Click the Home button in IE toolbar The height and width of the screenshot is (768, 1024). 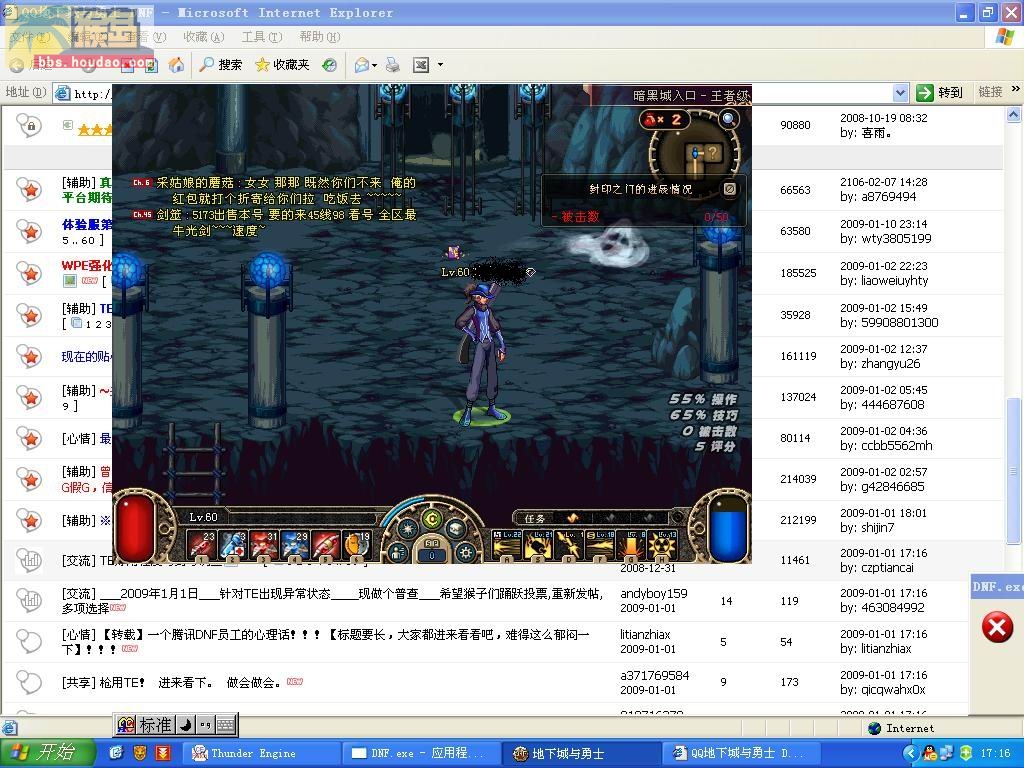[x=176, y=65]
